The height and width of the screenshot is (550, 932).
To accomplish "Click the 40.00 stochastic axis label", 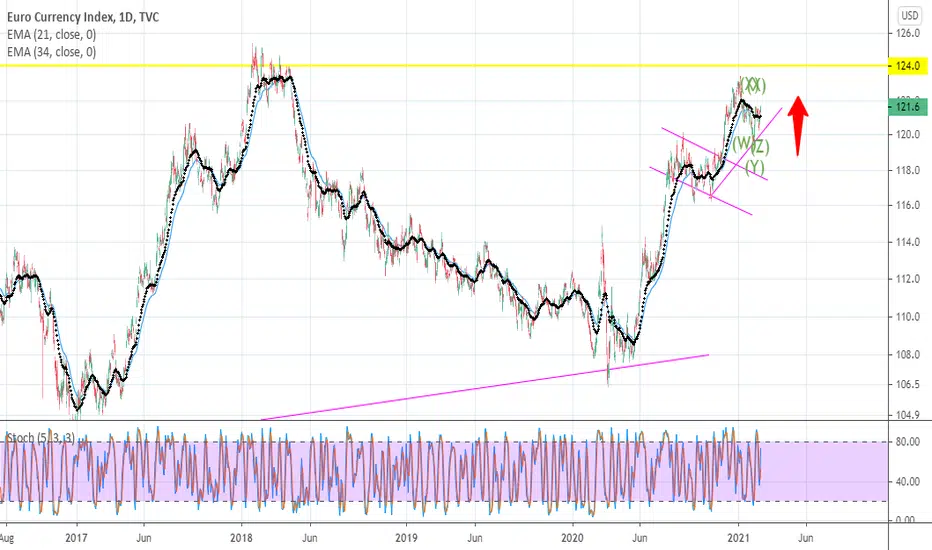I will pos(908,482).
